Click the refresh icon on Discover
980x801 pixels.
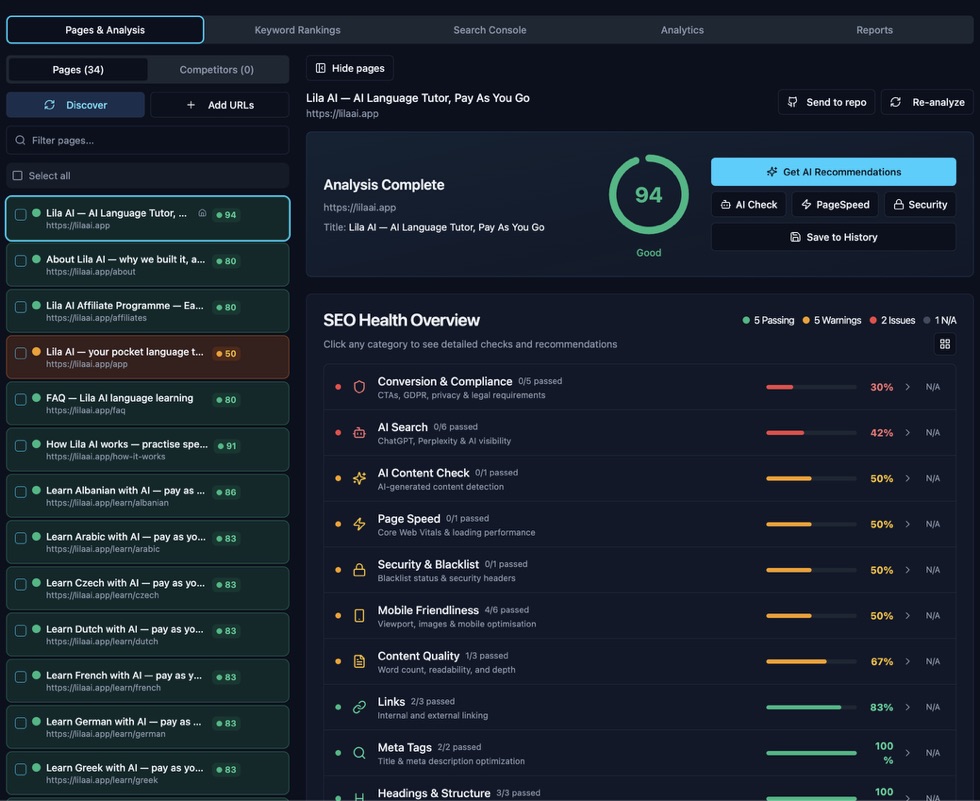tap(49, 105)
